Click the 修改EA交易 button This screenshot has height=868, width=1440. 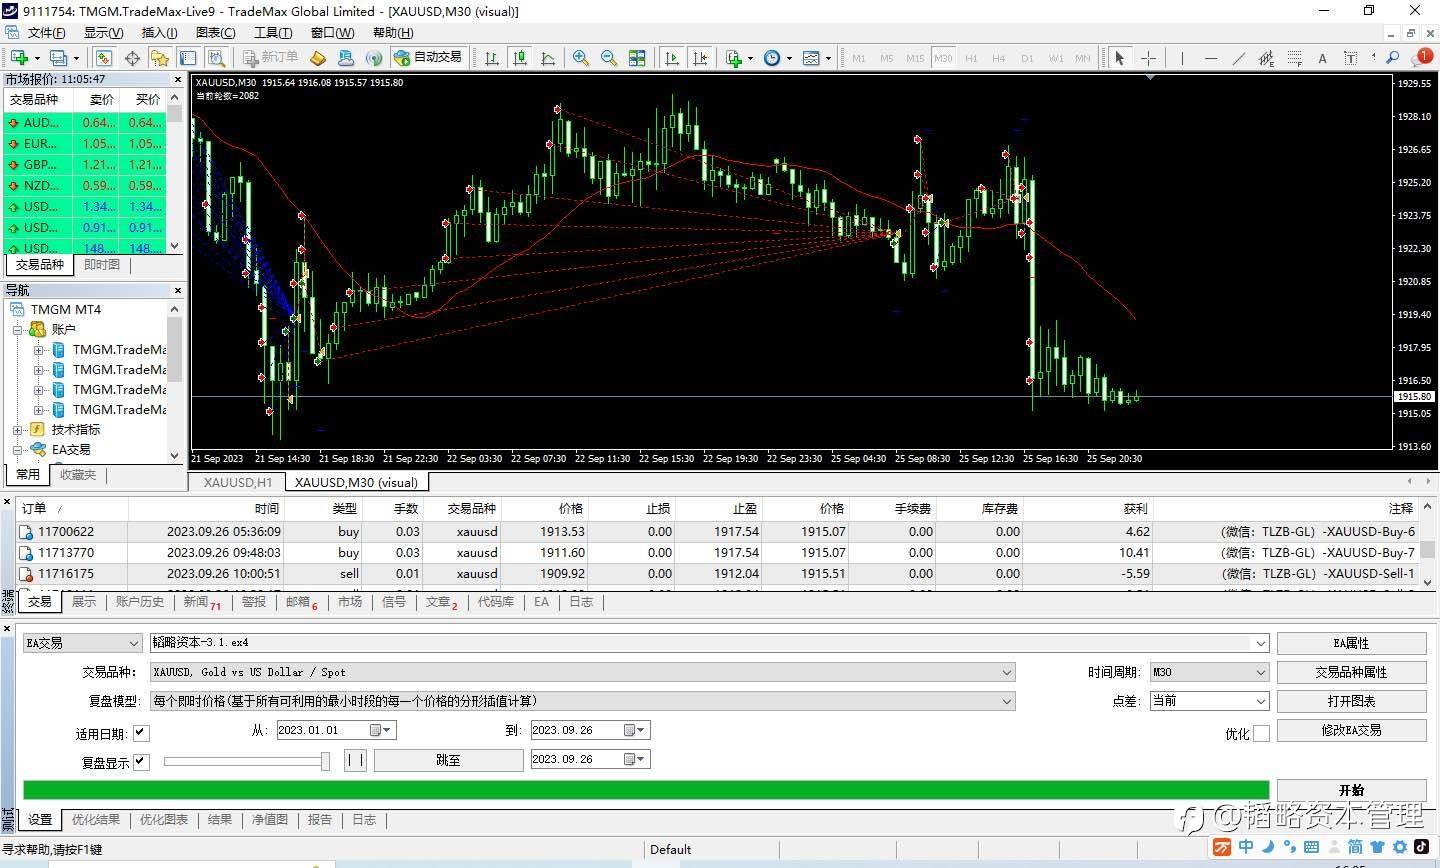point(1351,730)
